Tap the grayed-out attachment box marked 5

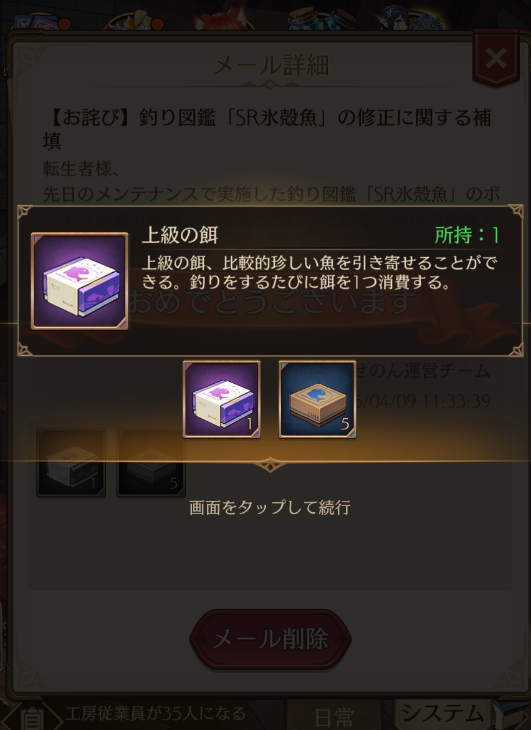pos(151,462)
